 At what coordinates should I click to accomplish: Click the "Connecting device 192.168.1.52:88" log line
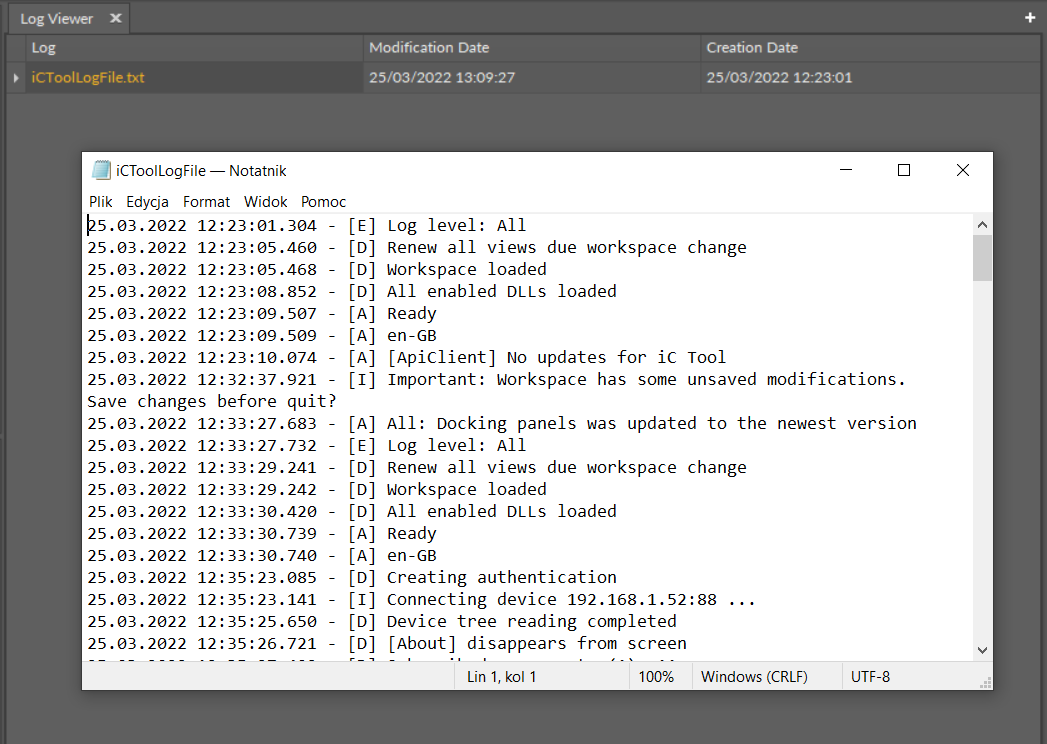tap(570, 599)
